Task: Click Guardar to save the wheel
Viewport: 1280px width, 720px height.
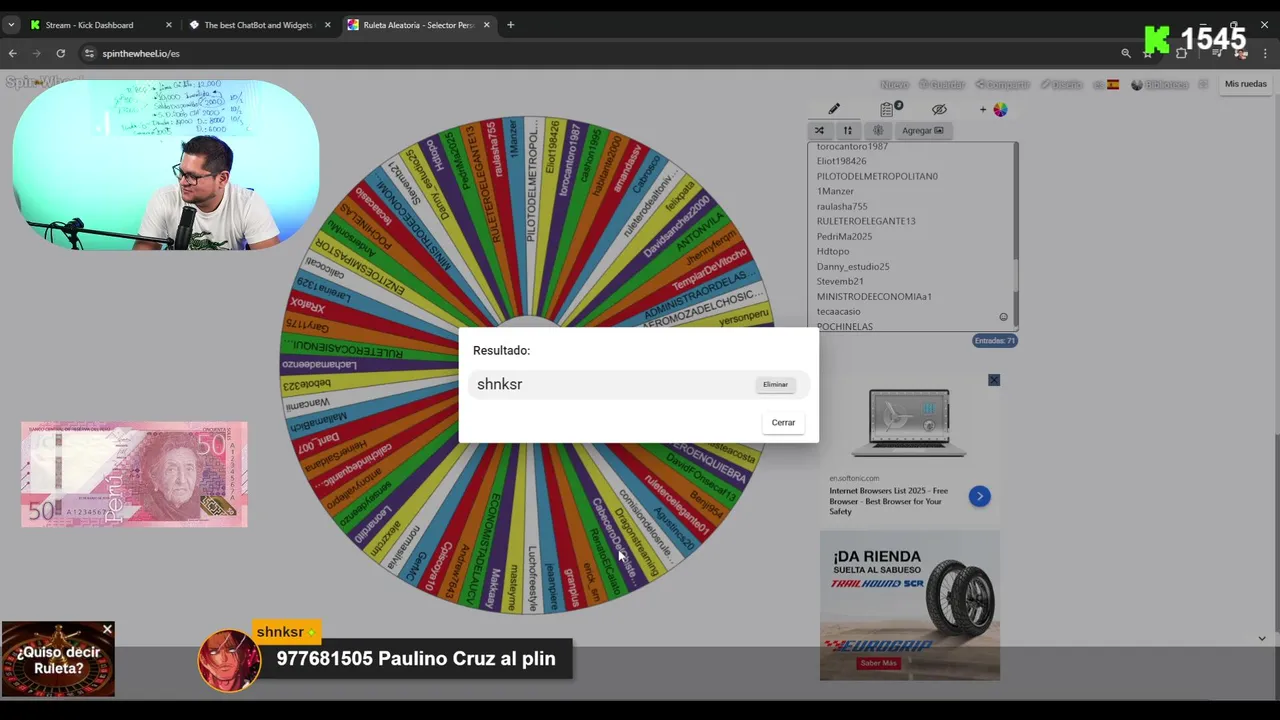Action: [x=942, y=84]
